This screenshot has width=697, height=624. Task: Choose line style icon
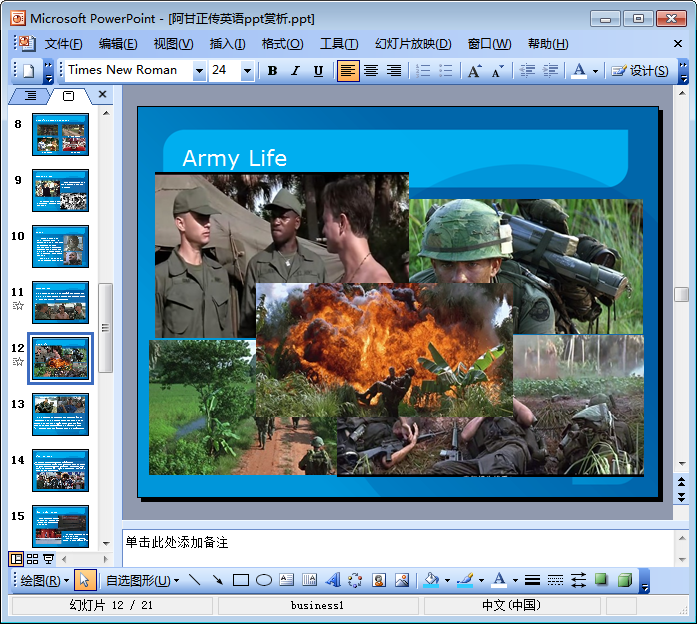[x=532, y=580]
